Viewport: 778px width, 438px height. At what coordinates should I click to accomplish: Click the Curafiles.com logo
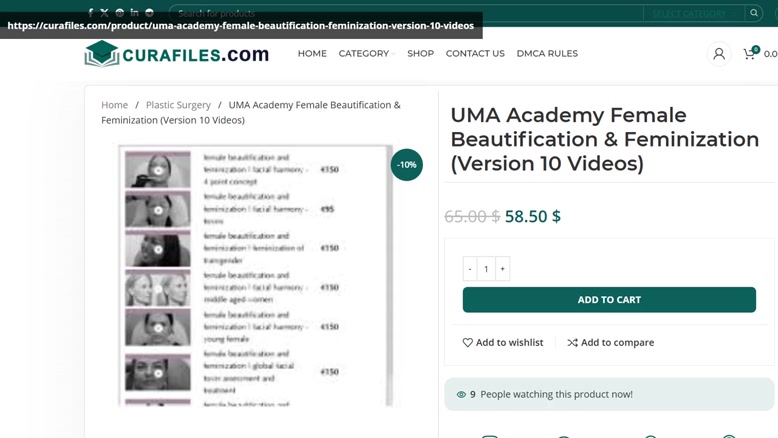click(x=176, y=54)
